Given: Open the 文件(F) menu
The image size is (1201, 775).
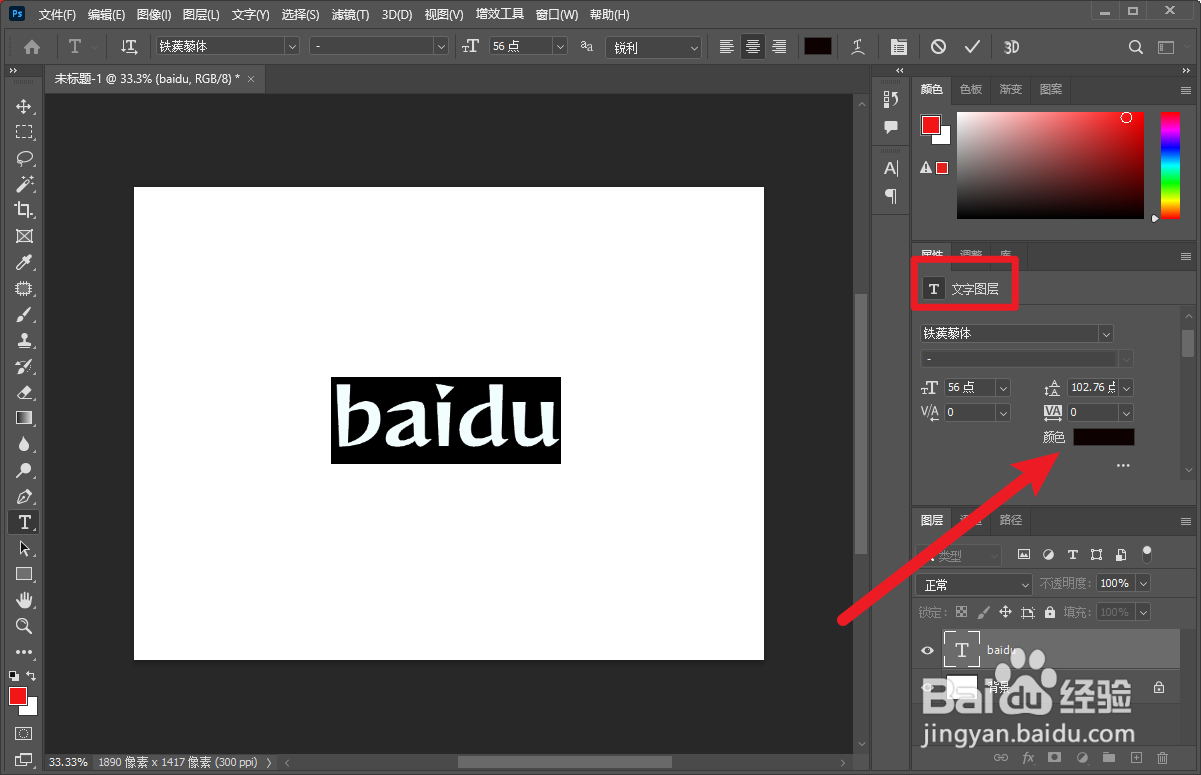Looking at the screenshot, I should point(57,15).
